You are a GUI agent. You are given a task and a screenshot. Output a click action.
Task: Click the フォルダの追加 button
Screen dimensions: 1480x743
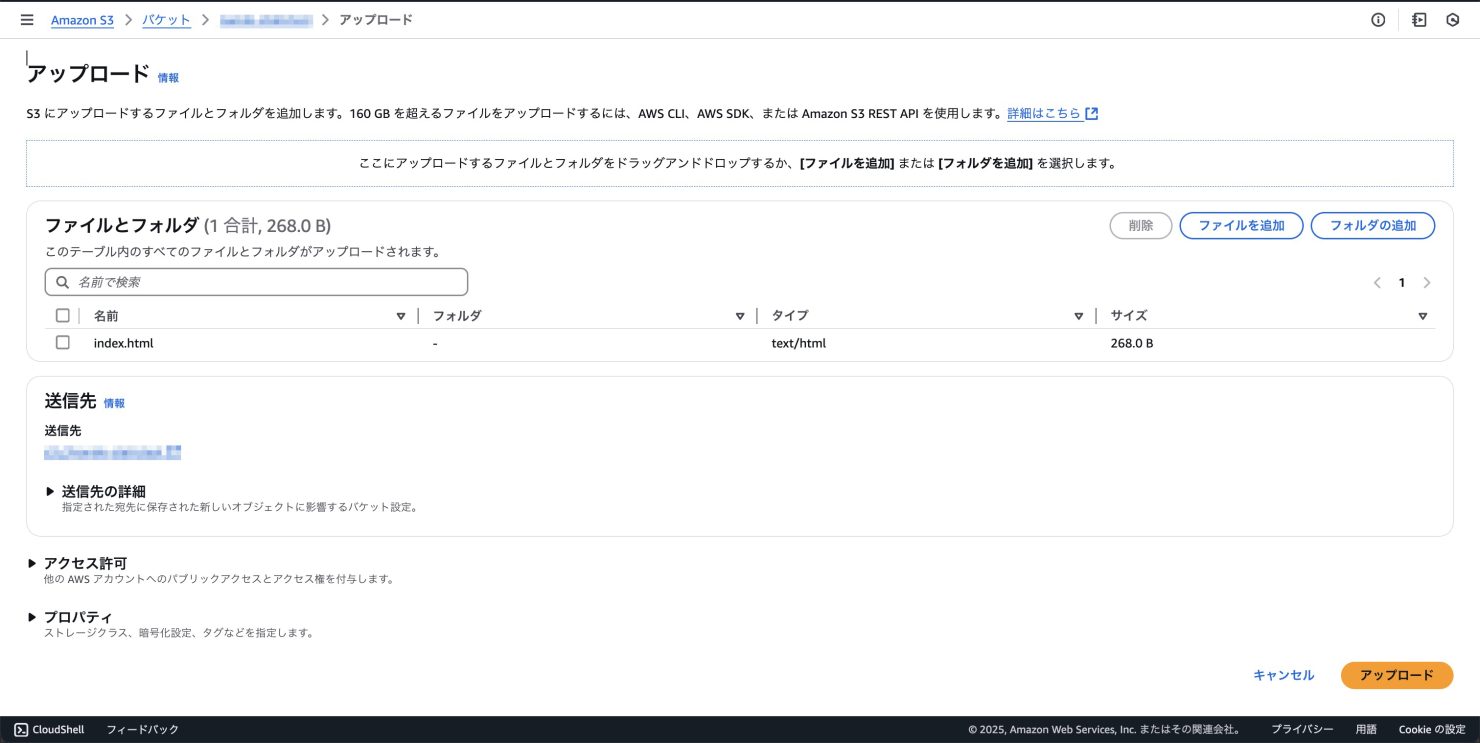pos(1372,226)
